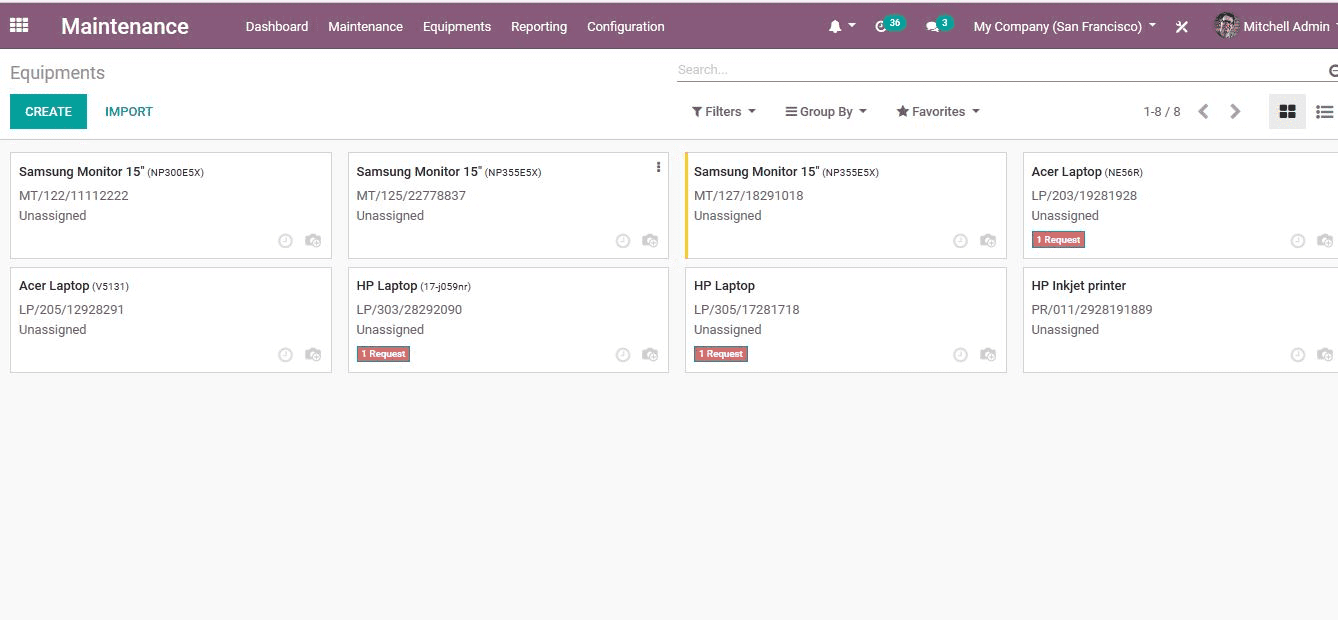Expand the Filters dropdown
Viewport: 1338px width, 620px height.
724,112
